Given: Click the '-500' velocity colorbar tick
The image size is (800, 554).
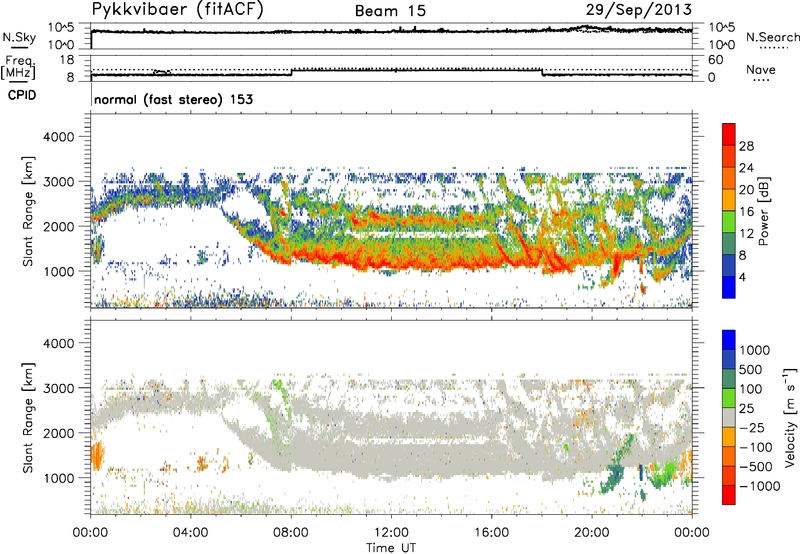Looking at the screenshot, I should 756,466.
